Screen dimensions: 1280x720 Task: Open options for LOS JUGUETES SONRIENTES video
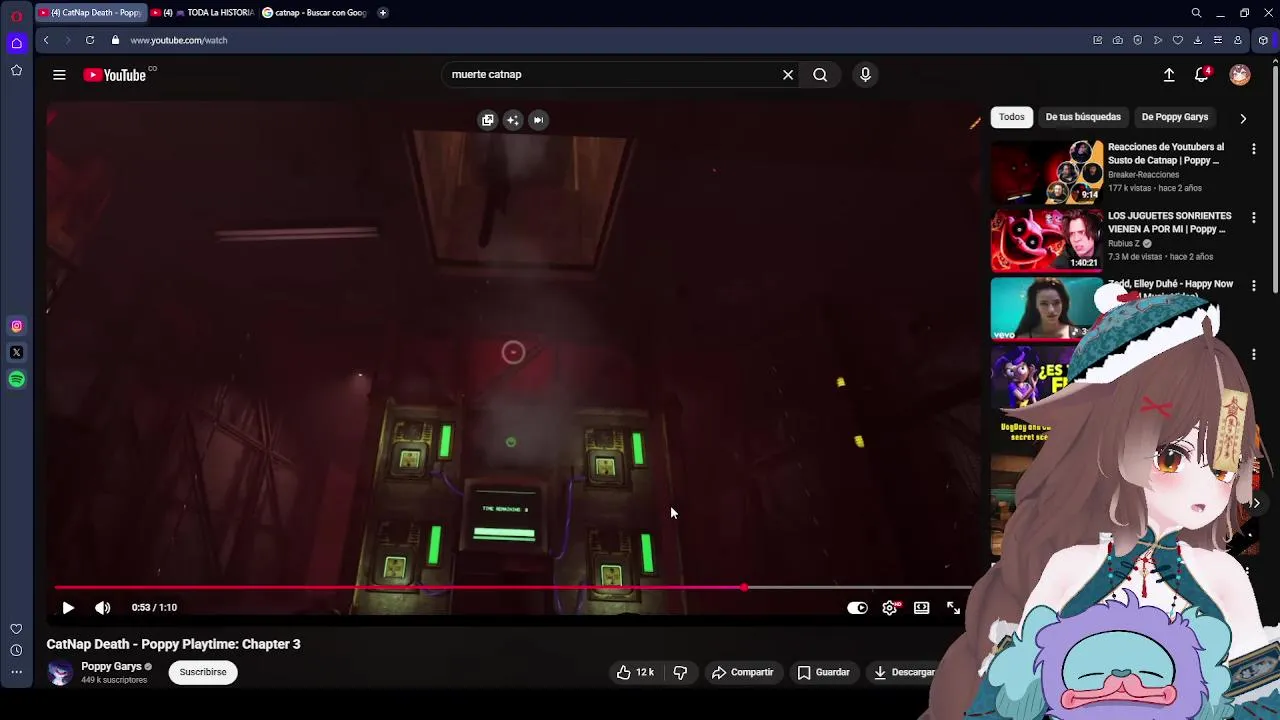pos(1254,218)
